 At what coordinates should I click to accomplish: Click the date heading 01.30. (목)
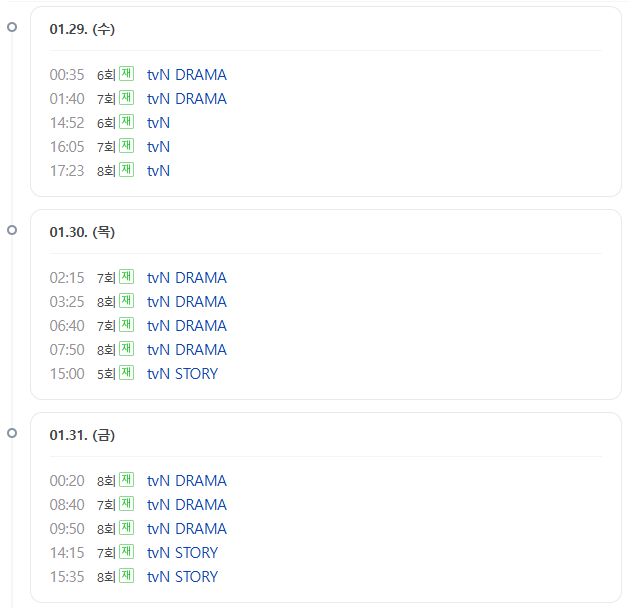pos(82,232)
